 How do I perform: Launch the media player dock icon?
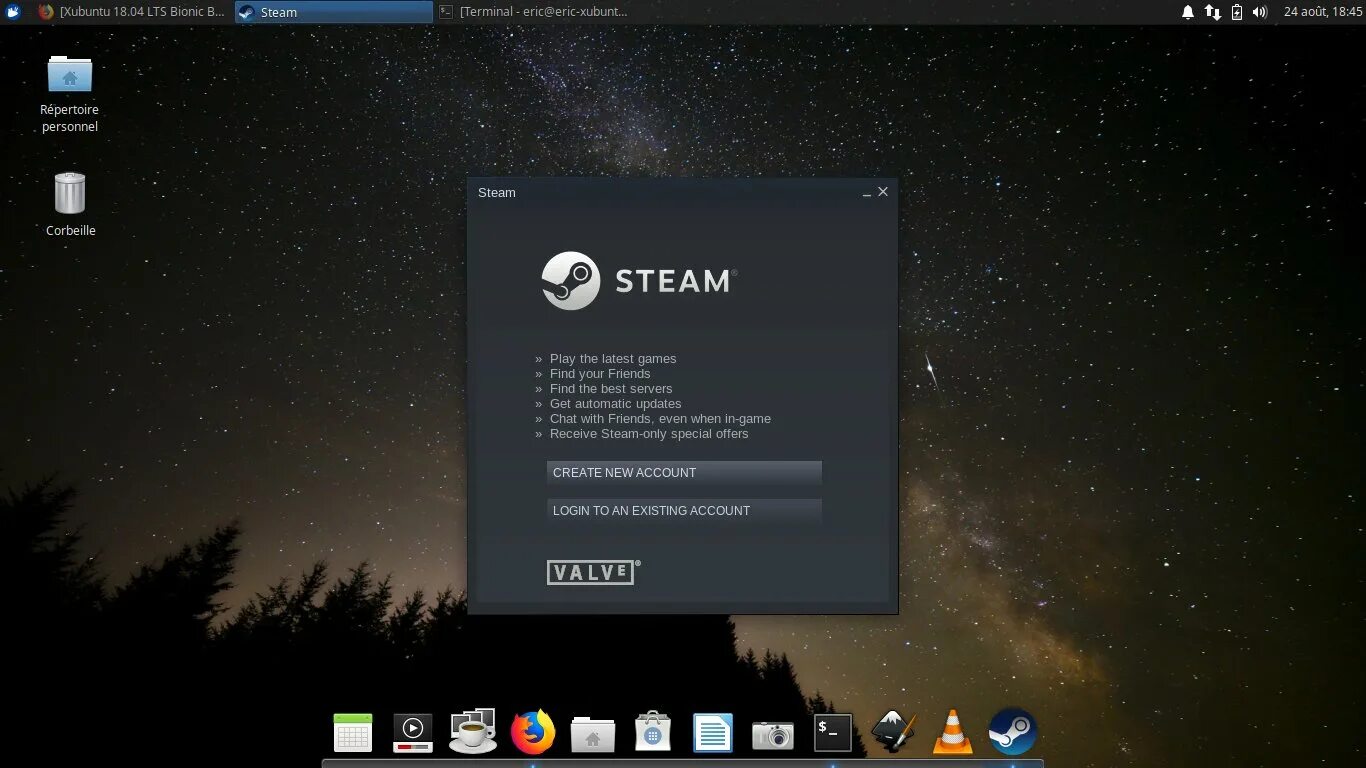point(413,733)
